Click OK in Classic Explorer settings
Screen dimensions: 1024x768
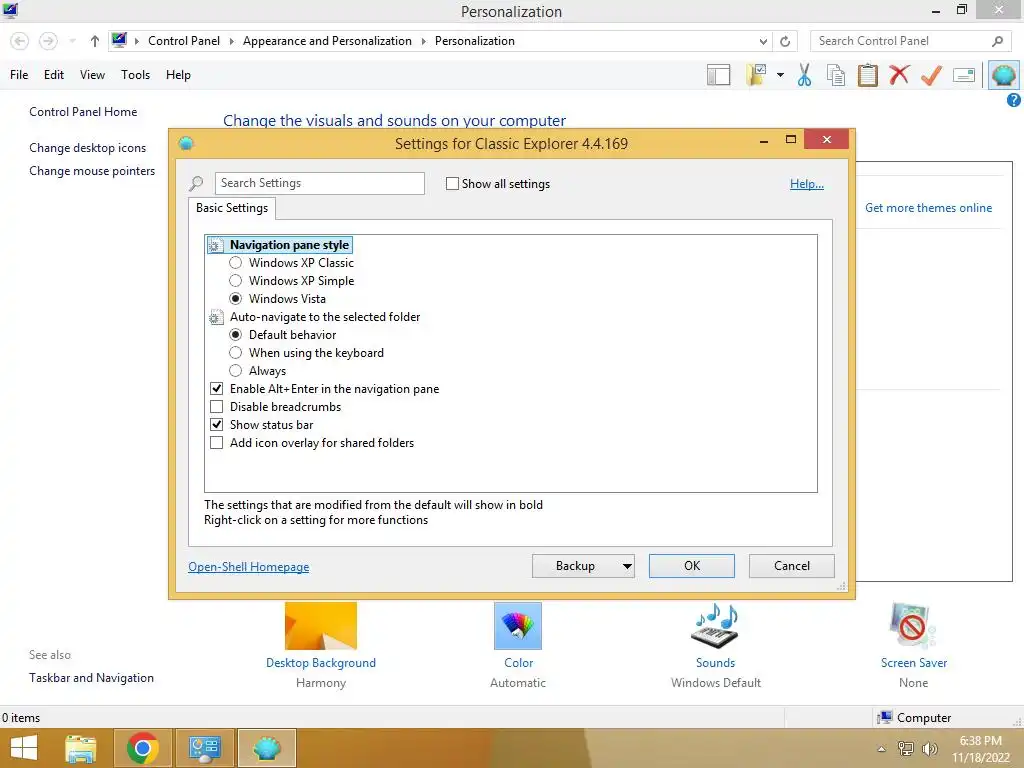click(692, 566)
